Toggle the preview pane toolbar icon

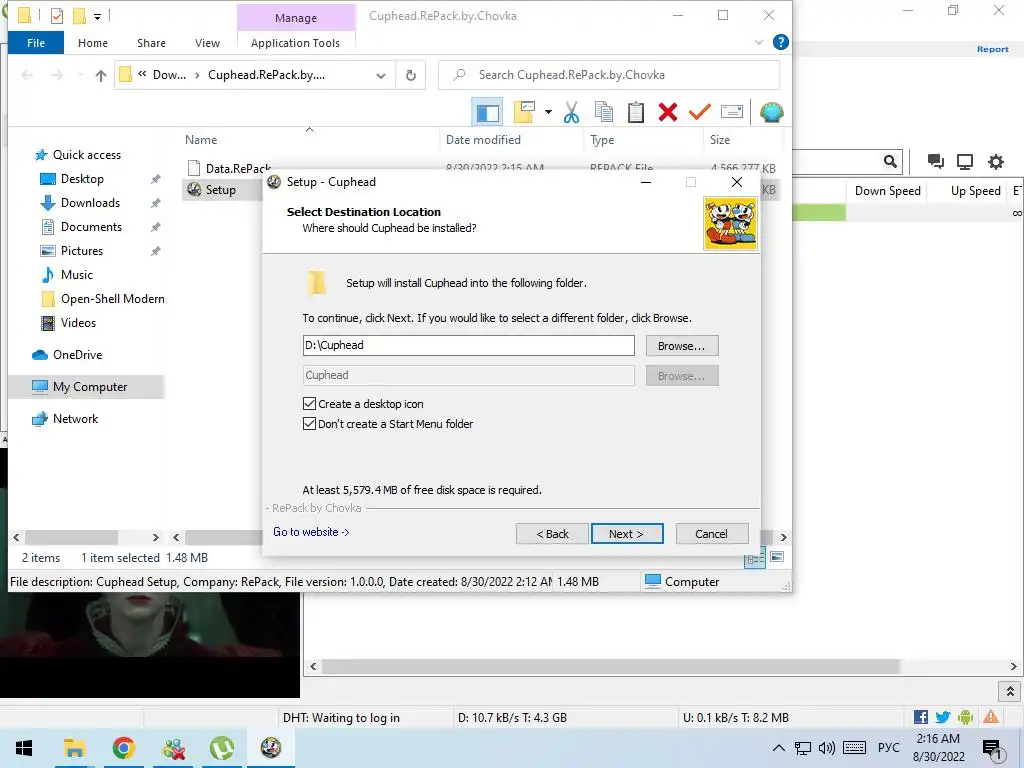click(x=487, y=112)
